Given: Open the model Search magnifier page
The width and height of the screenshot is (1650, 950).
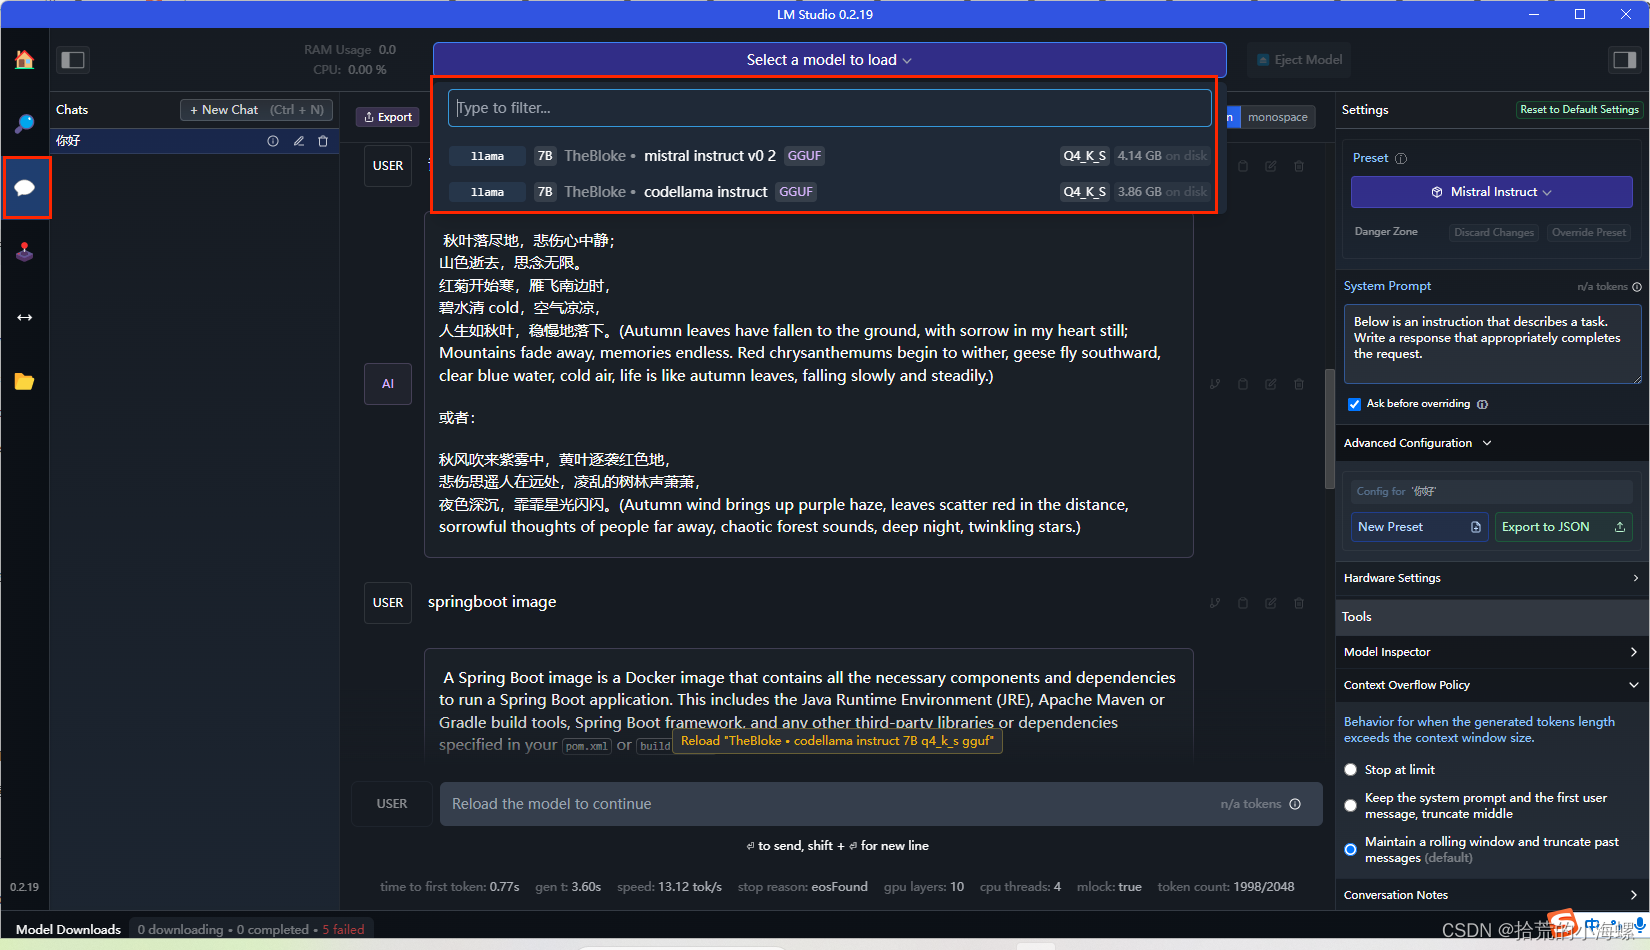Looking at the screenshot, I should (x=25, y=124).
